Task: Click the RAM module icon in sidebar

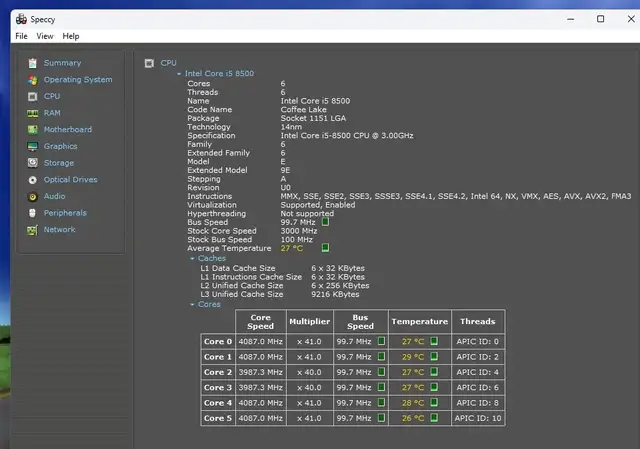Action: coord(33,113)
